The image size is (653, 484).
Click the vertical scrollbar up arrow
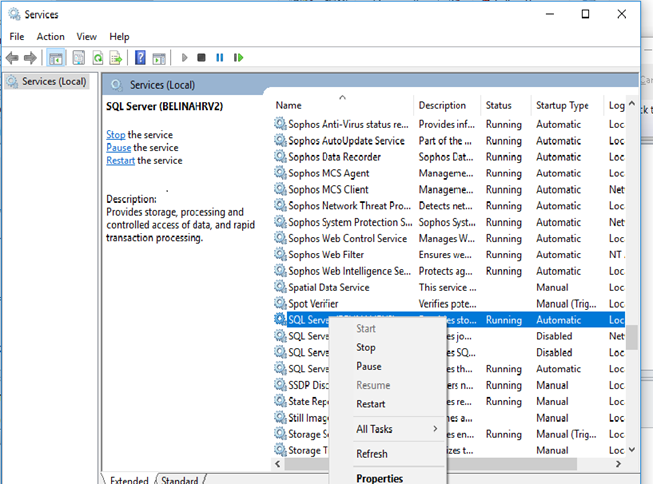[x=632, y=103]
